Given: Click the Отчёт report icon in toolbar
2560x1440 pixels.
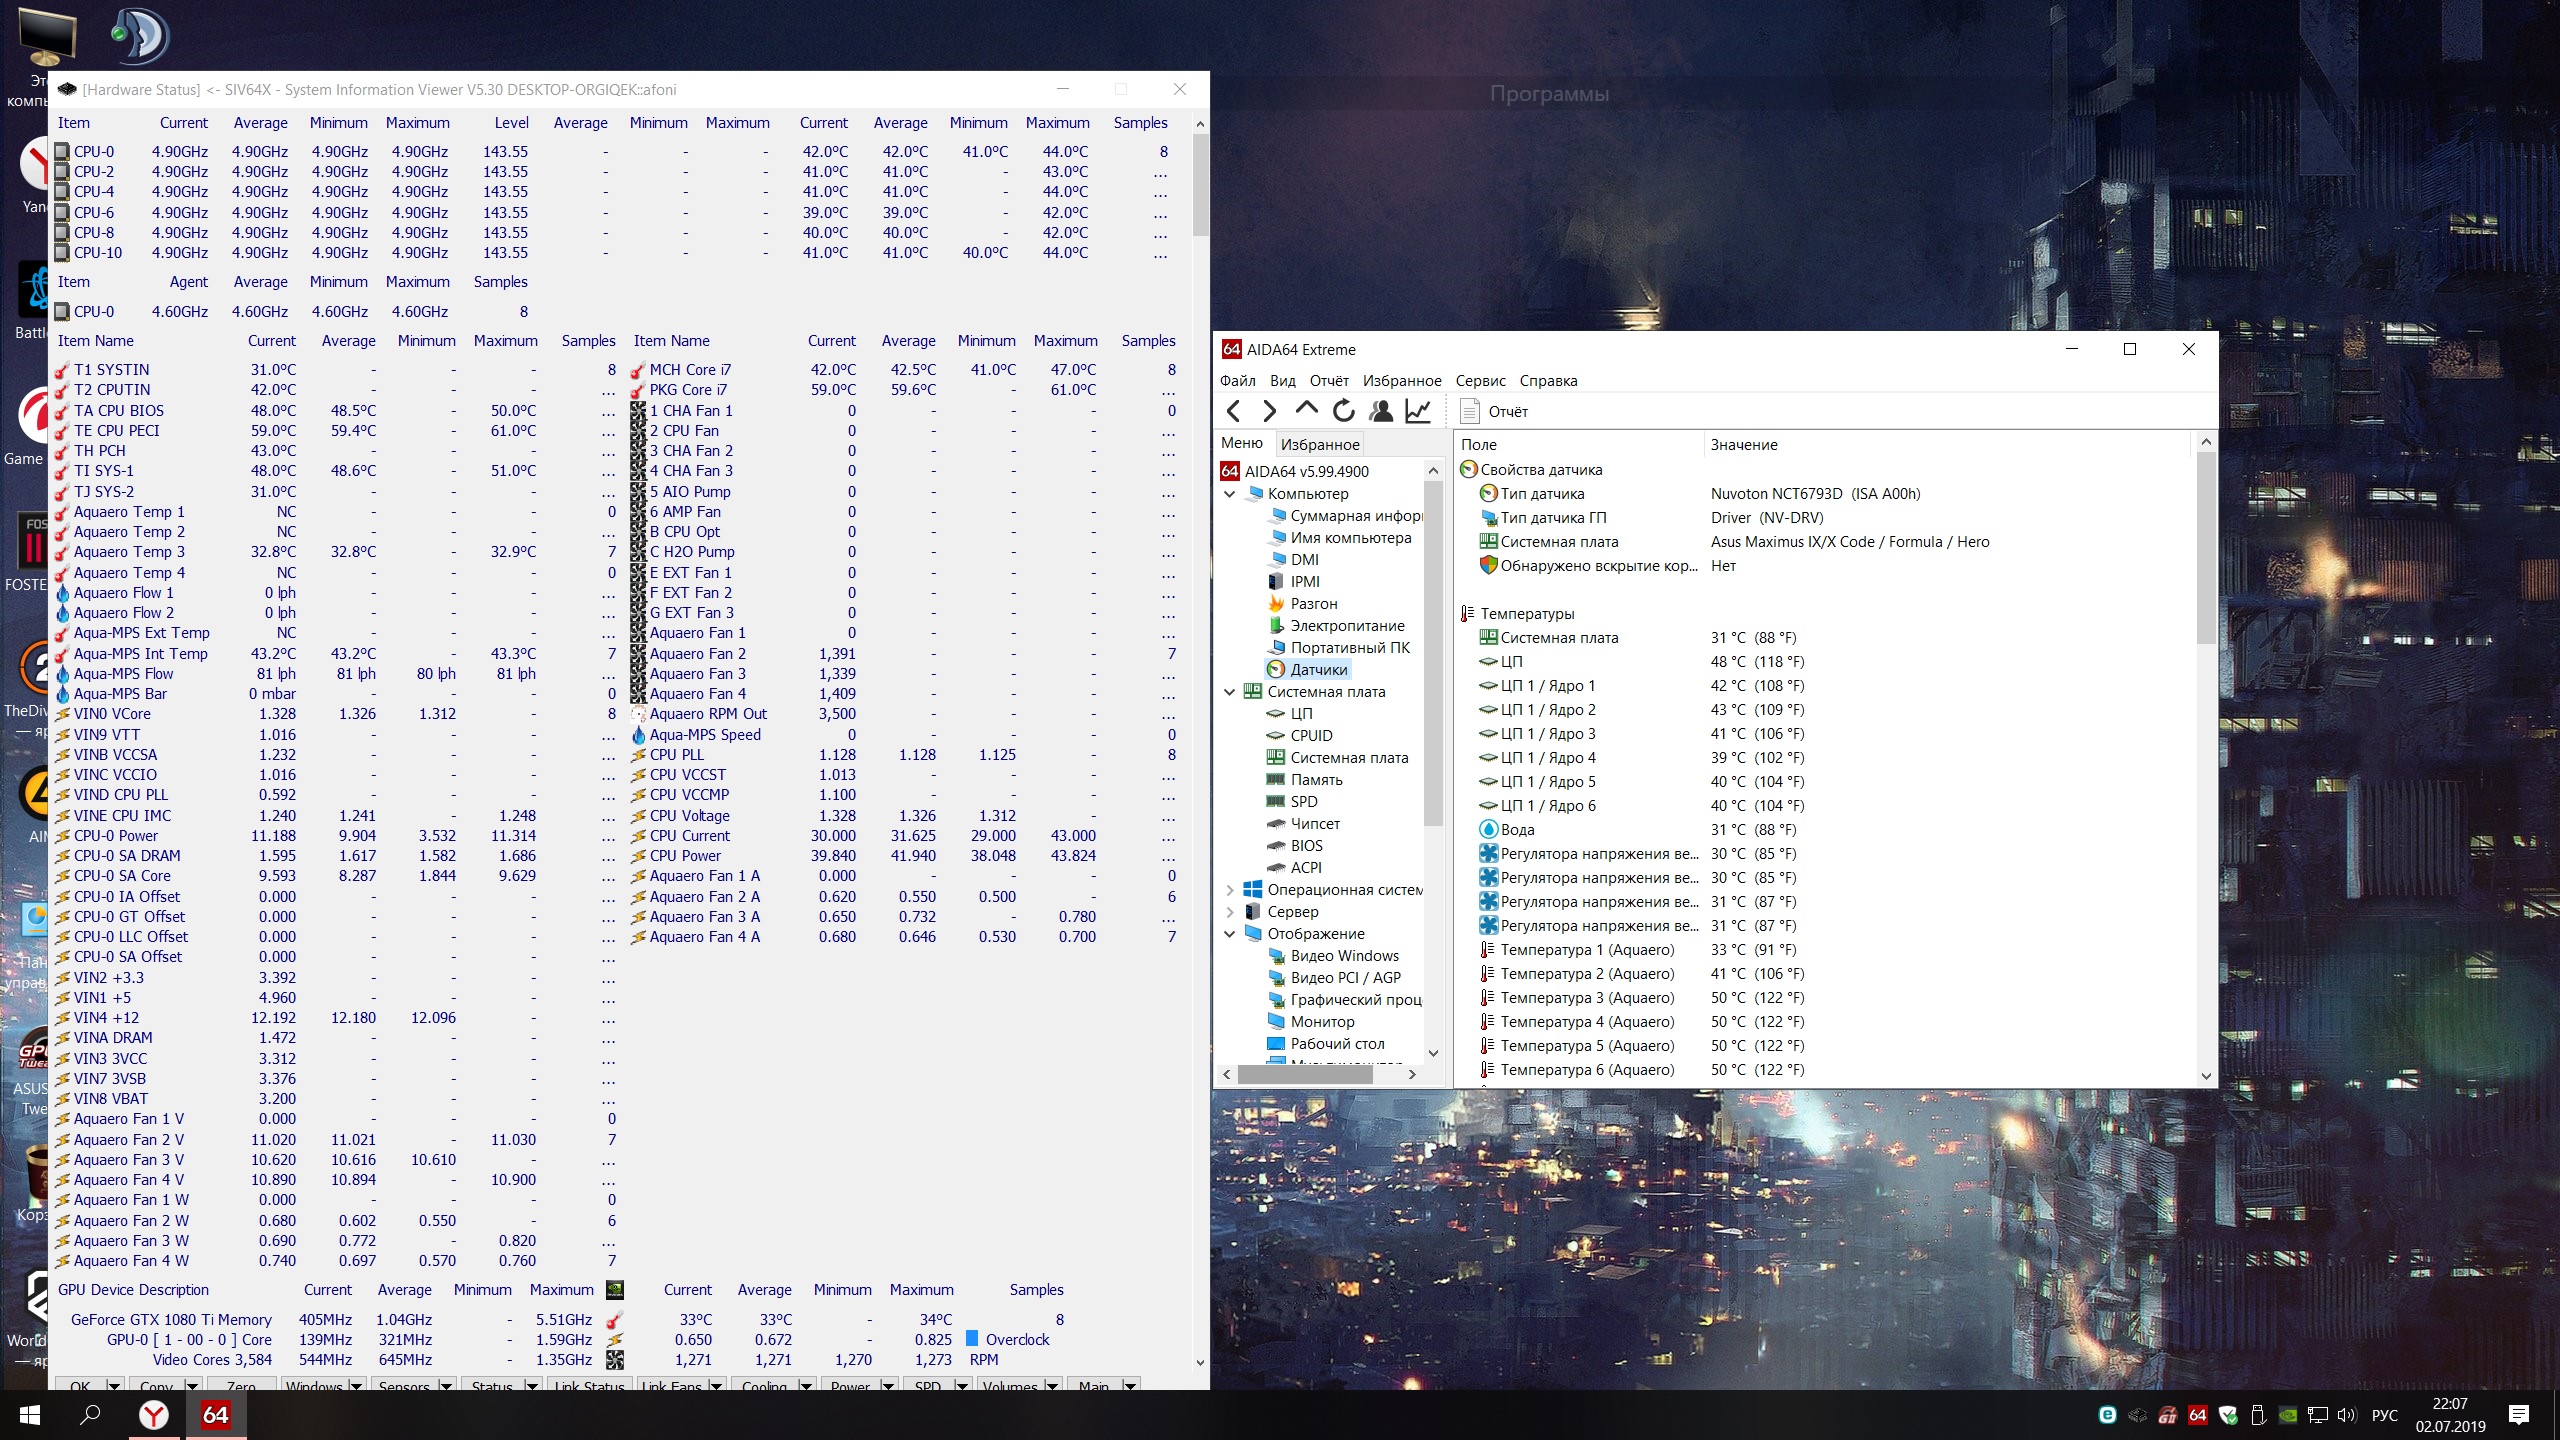Looking at the screenshot, I should (1470, 411).
